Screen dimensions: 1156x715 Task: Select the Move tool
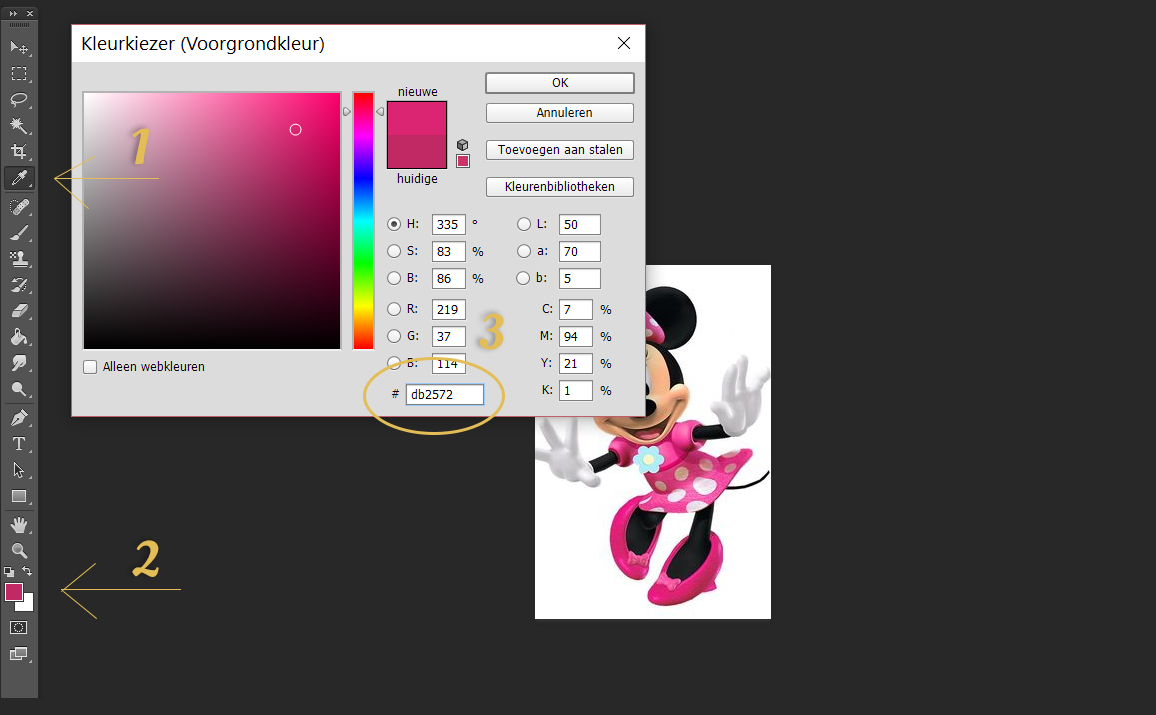click(19, 48)
